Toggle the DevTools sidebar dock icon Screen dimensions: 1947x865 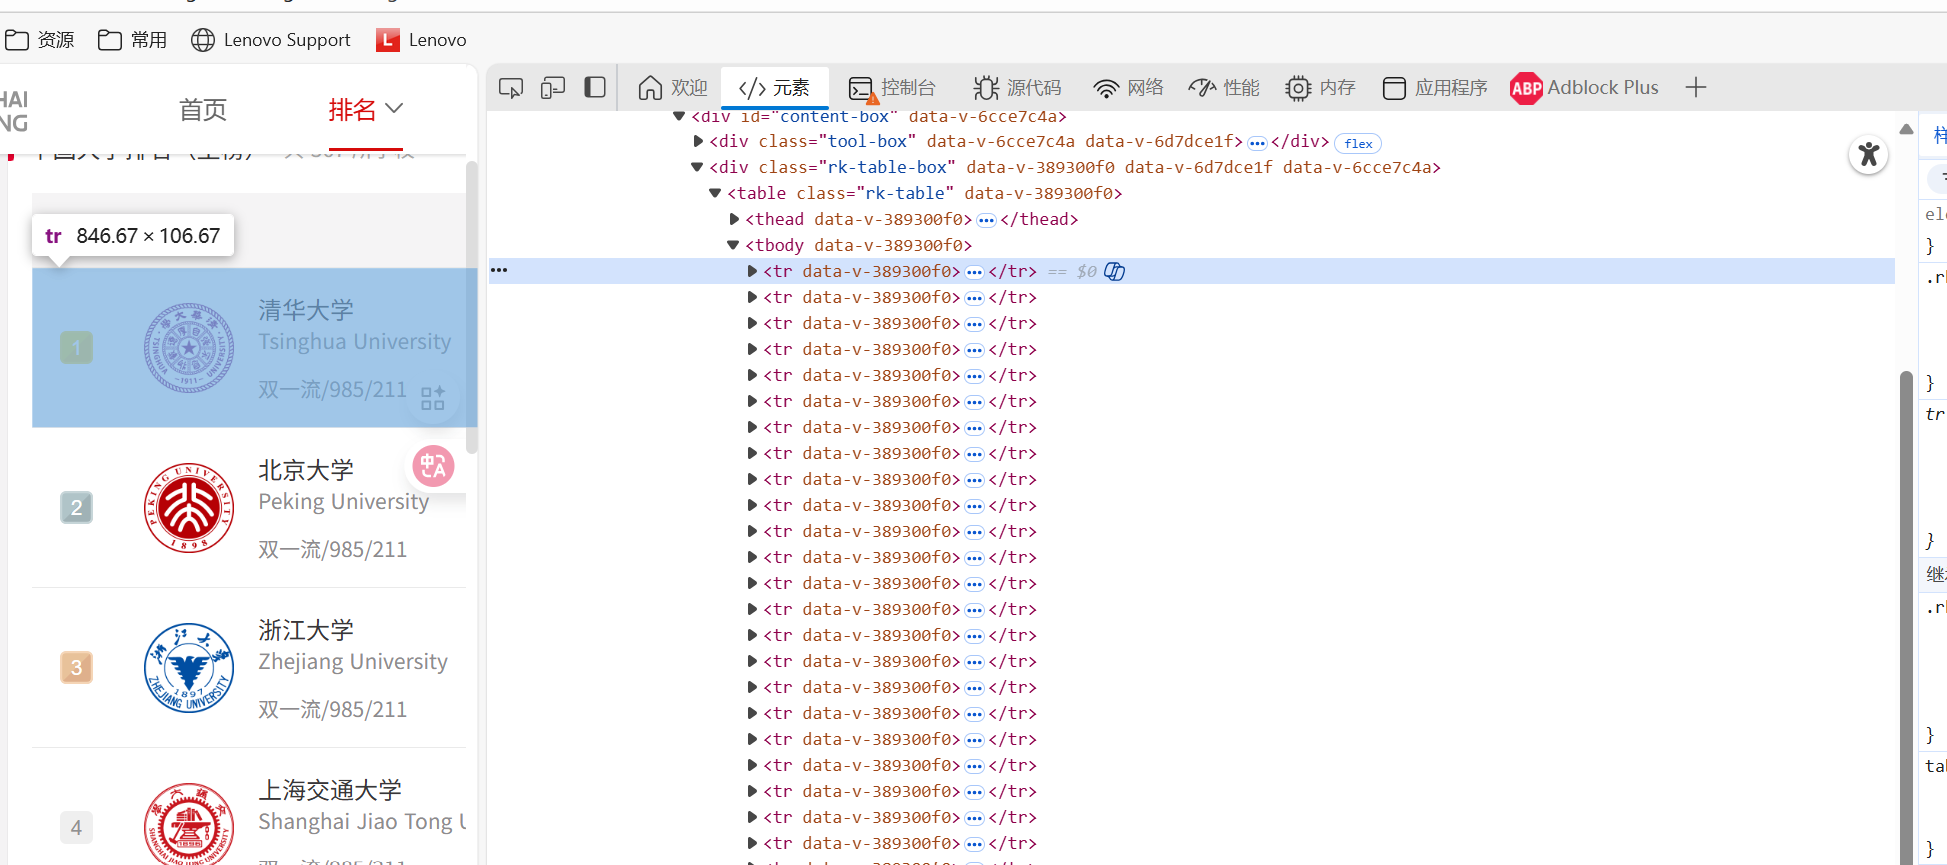tap(595, 87)
